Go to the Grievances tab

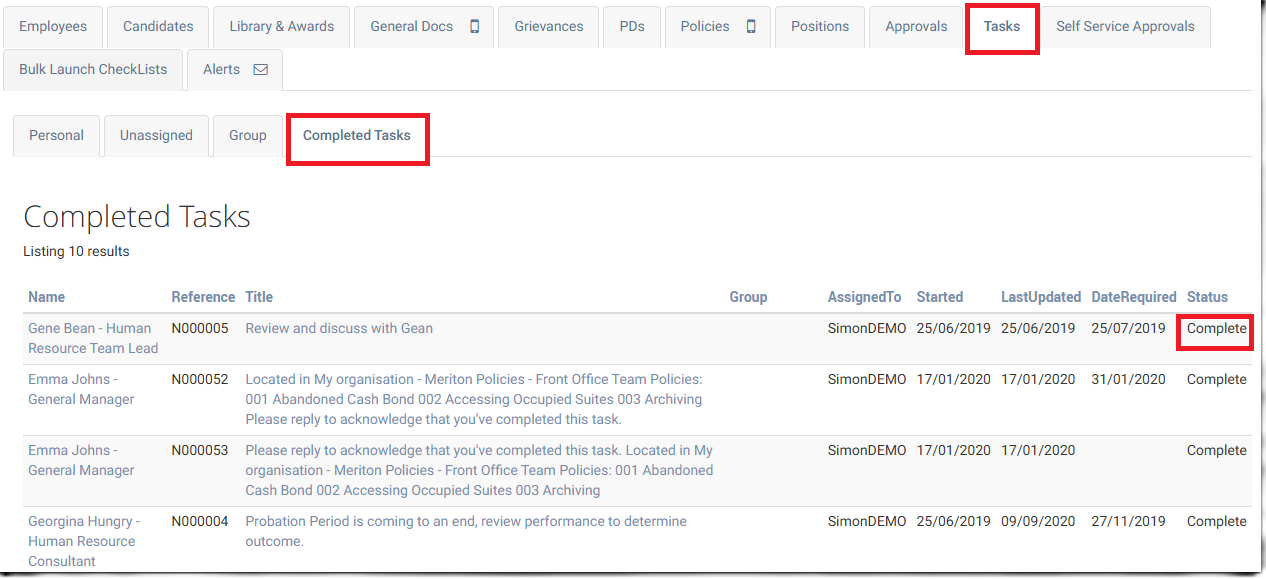[549, 27]
